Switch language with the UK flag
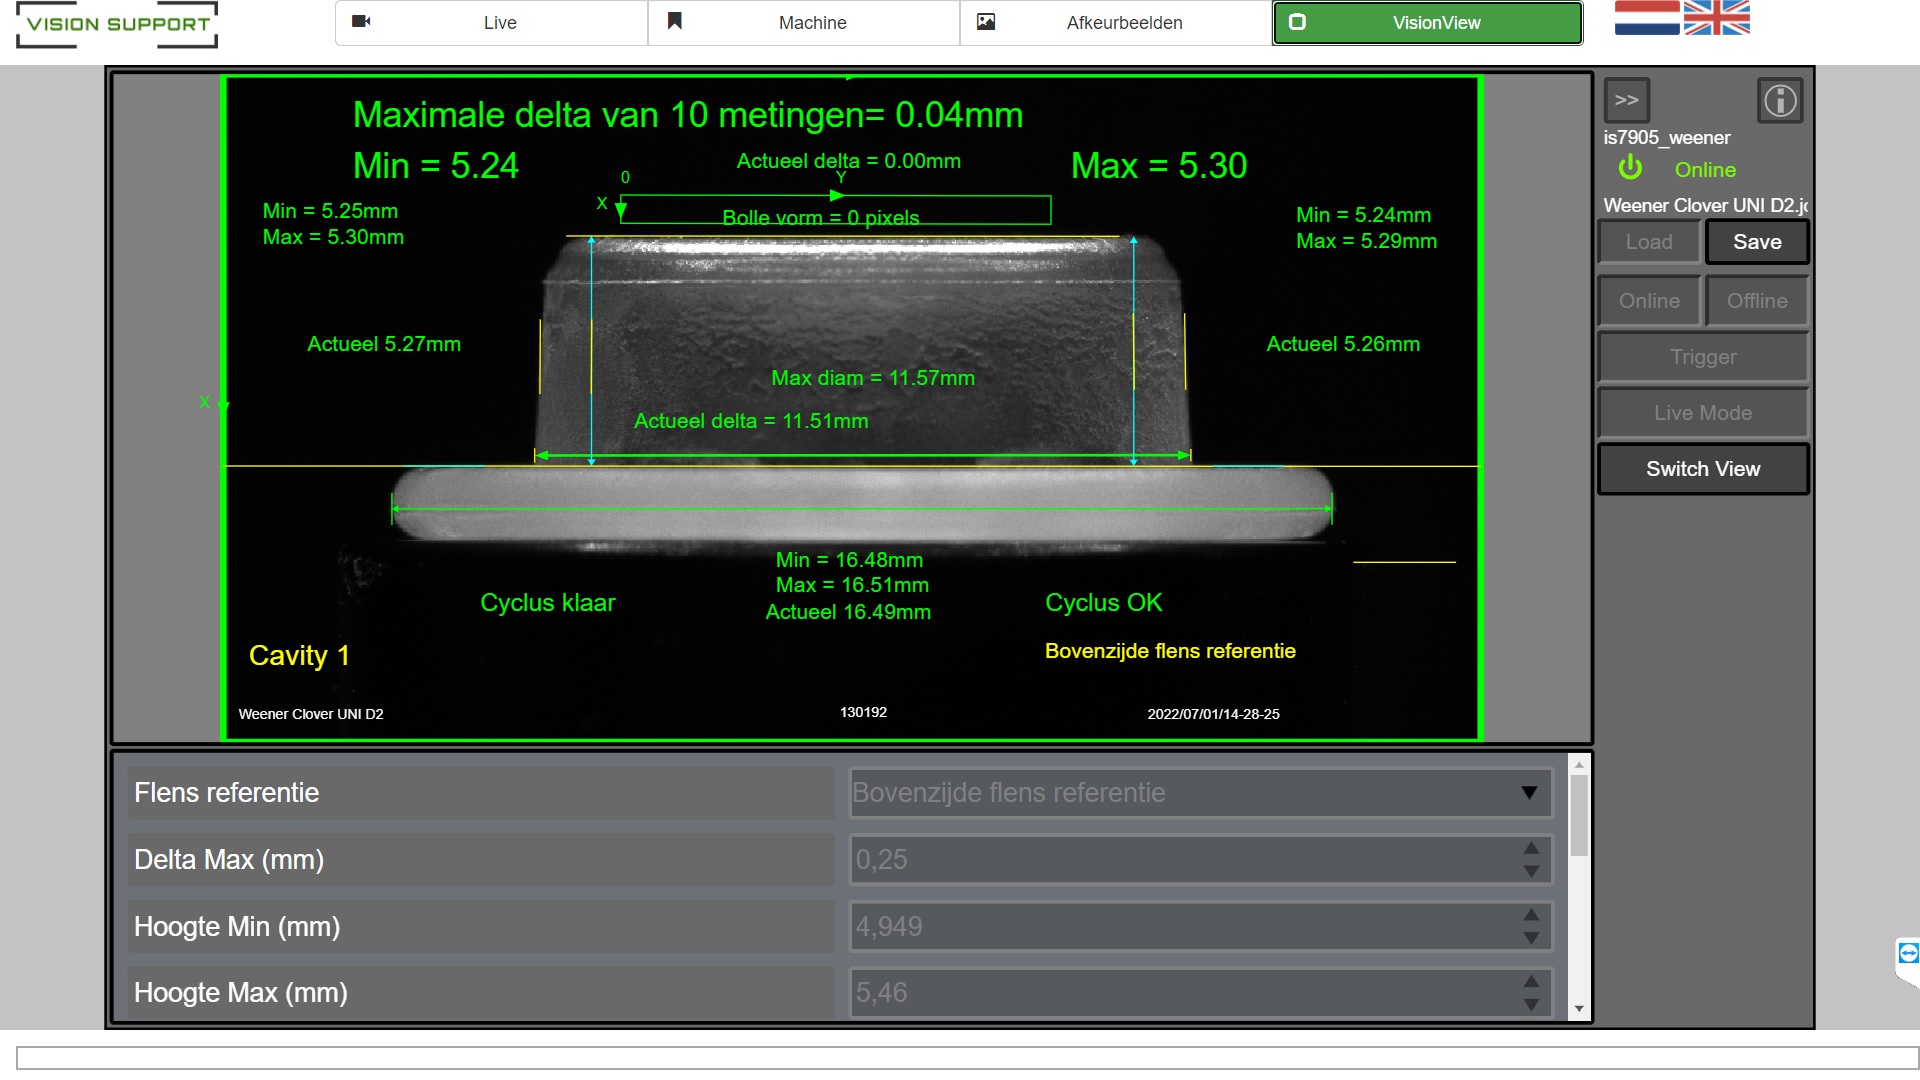1920x1080 pixels. coord(1716,18)
